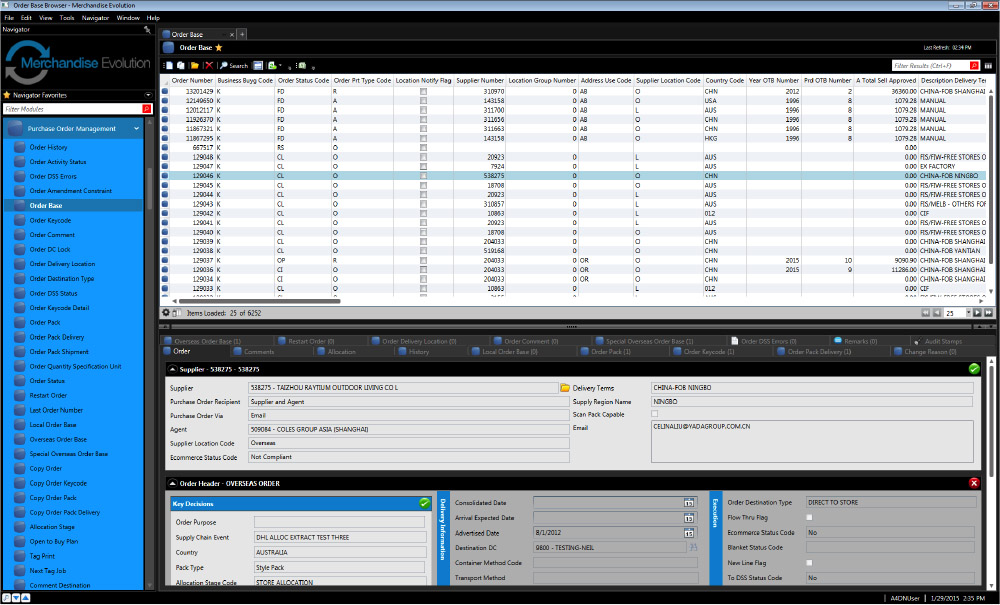The height and width of the screenshot is (605, 1000).
Task: Toggle Location Notify Flag for order 12012117
Action: coord(423,110)
